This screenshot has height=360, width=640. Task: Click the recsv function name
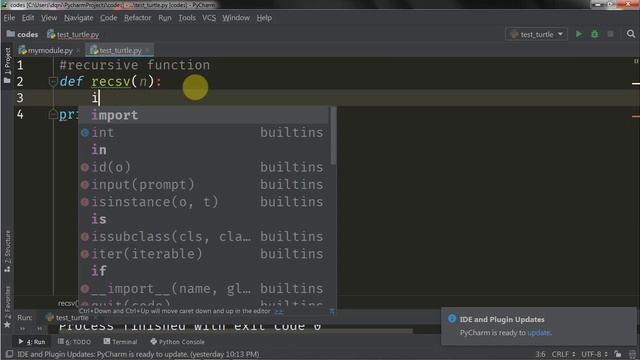pyautogui.click(x=111, y=82)
